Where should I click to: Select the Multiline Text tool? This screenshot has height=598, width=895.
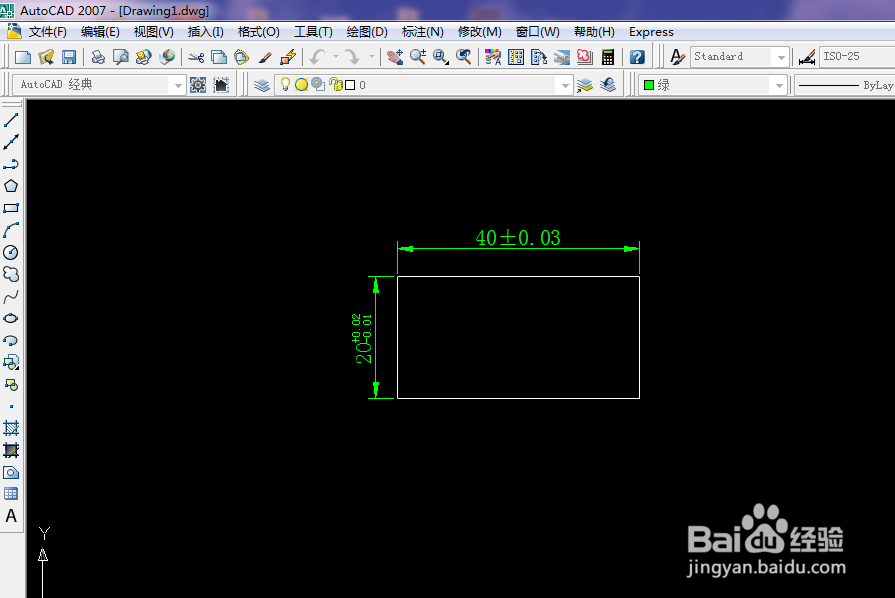(x=11, y=516)
